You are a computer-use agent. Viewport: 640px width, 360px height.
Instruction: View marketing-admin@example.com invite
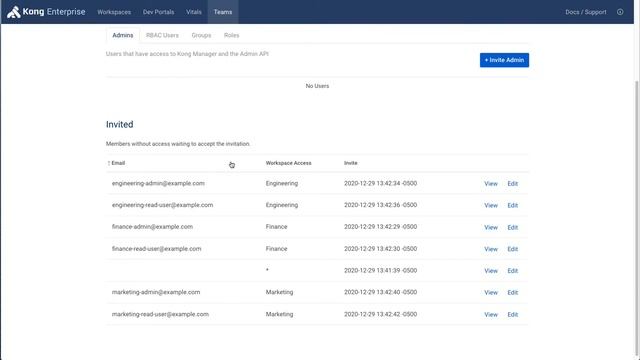tap(491, 293)
